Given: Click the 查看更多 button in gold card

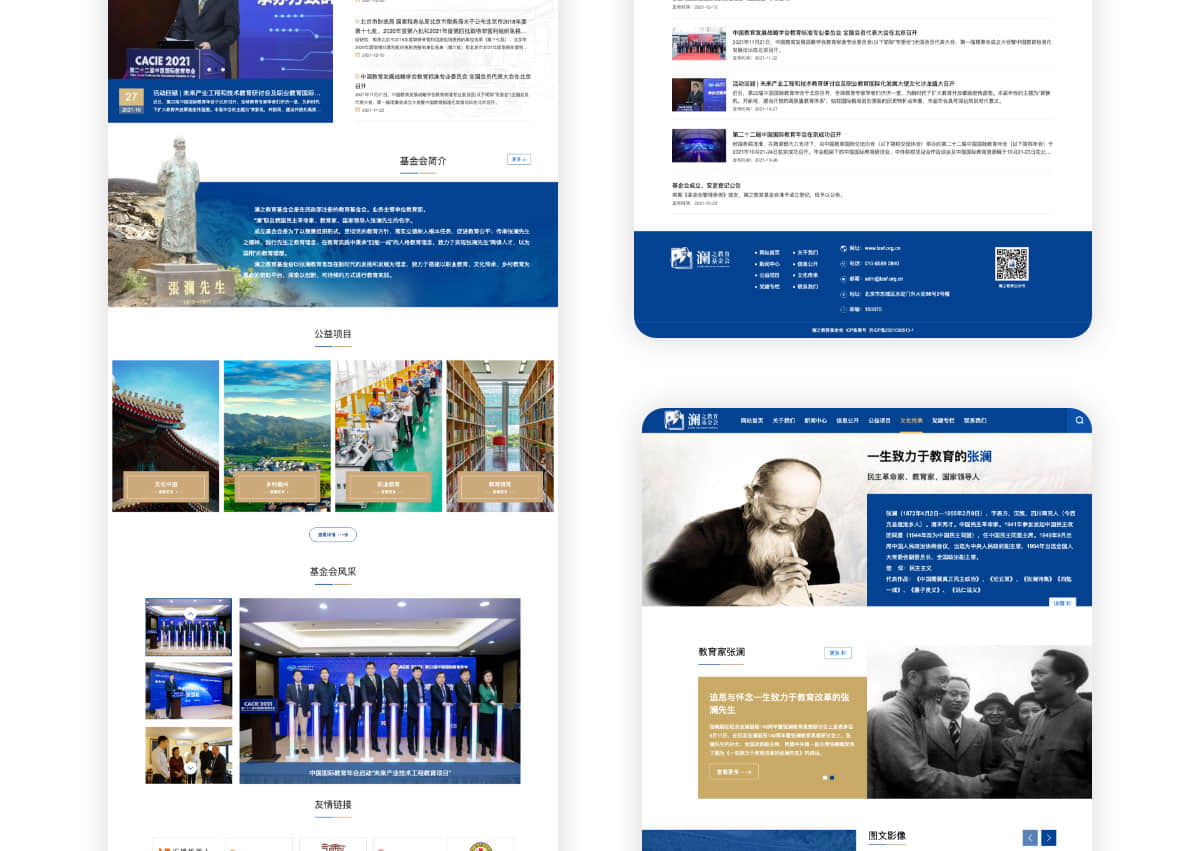Looking at the screenshot, I should (x=734, y=772).
